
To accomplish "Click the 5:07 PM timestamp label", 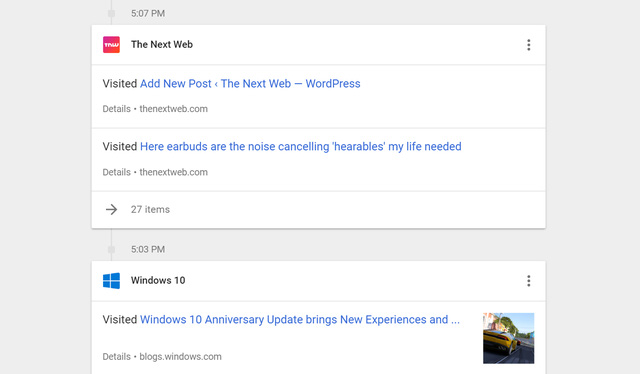I will [x=148, y=13].
